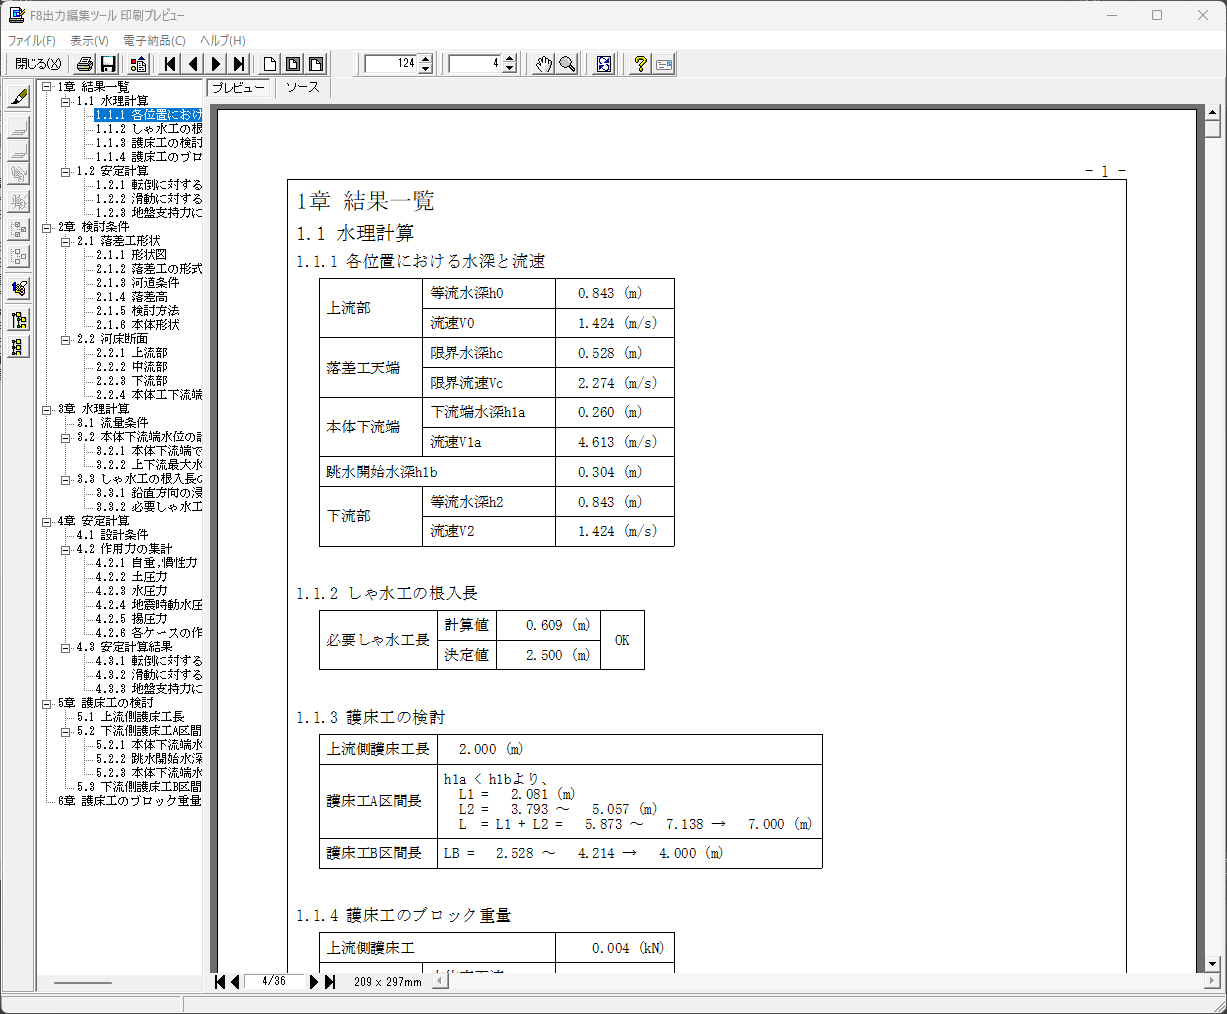Open the 表示(V) menu
This screenshot has width=1227, height=1014.
(x=89, y=41)
